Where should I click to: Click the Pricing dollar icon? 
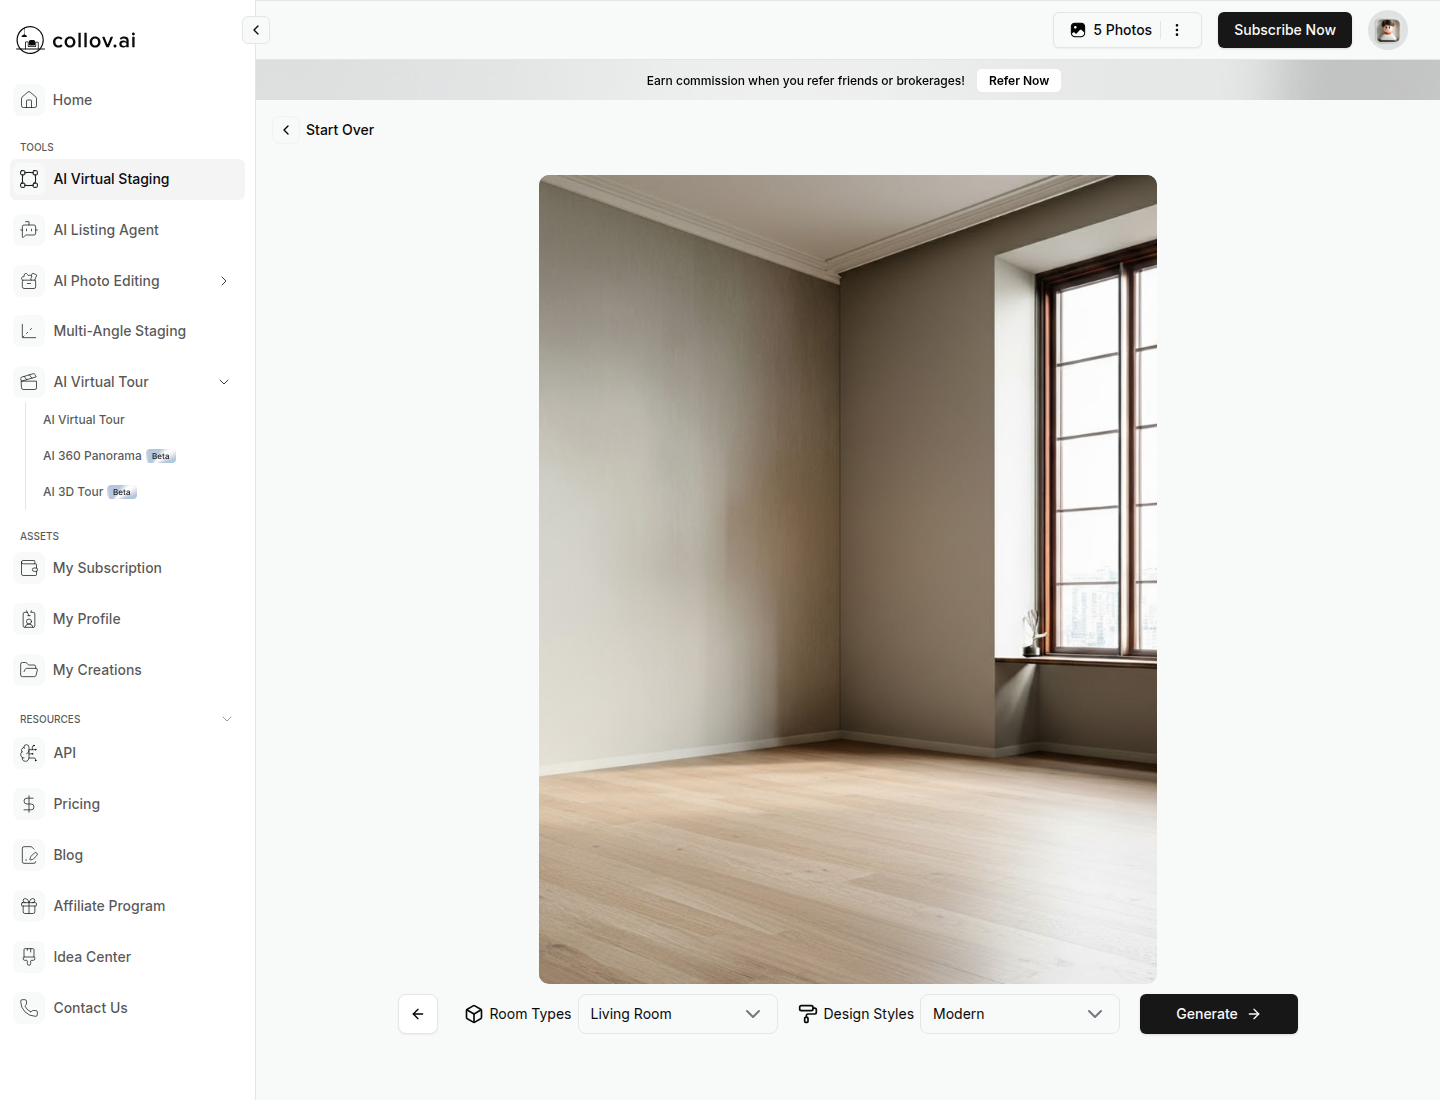[29, 804]
